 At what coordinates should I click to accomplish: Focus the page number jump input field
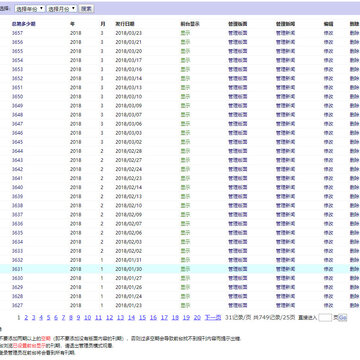(x=325, y=318)
